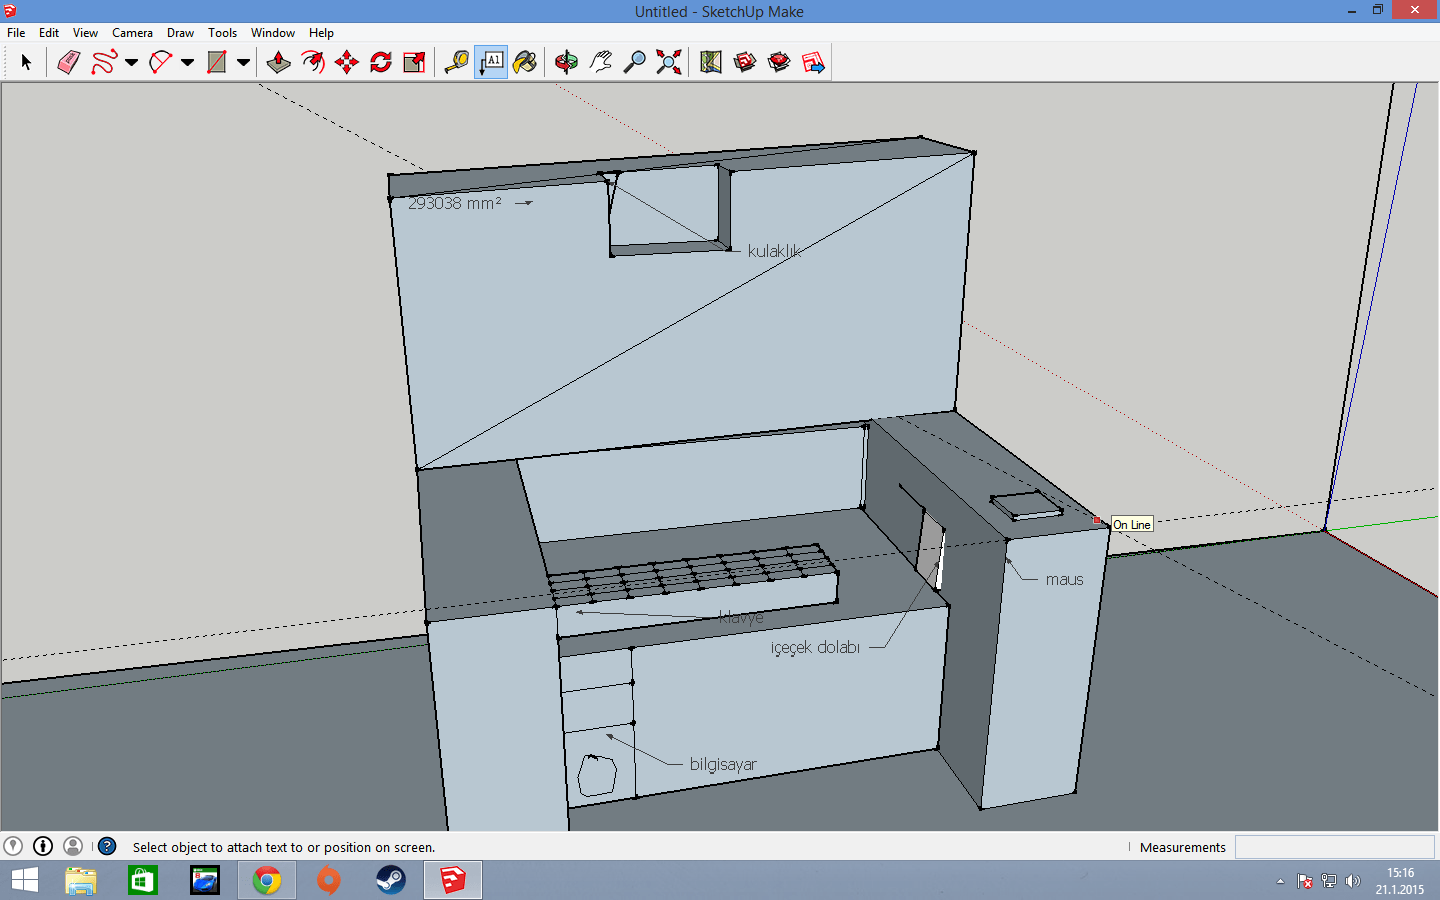Toggle the credits info status icon
The width and height of the screenshot is (1440, 900).
pyautogui.click(x=43, y=846)
